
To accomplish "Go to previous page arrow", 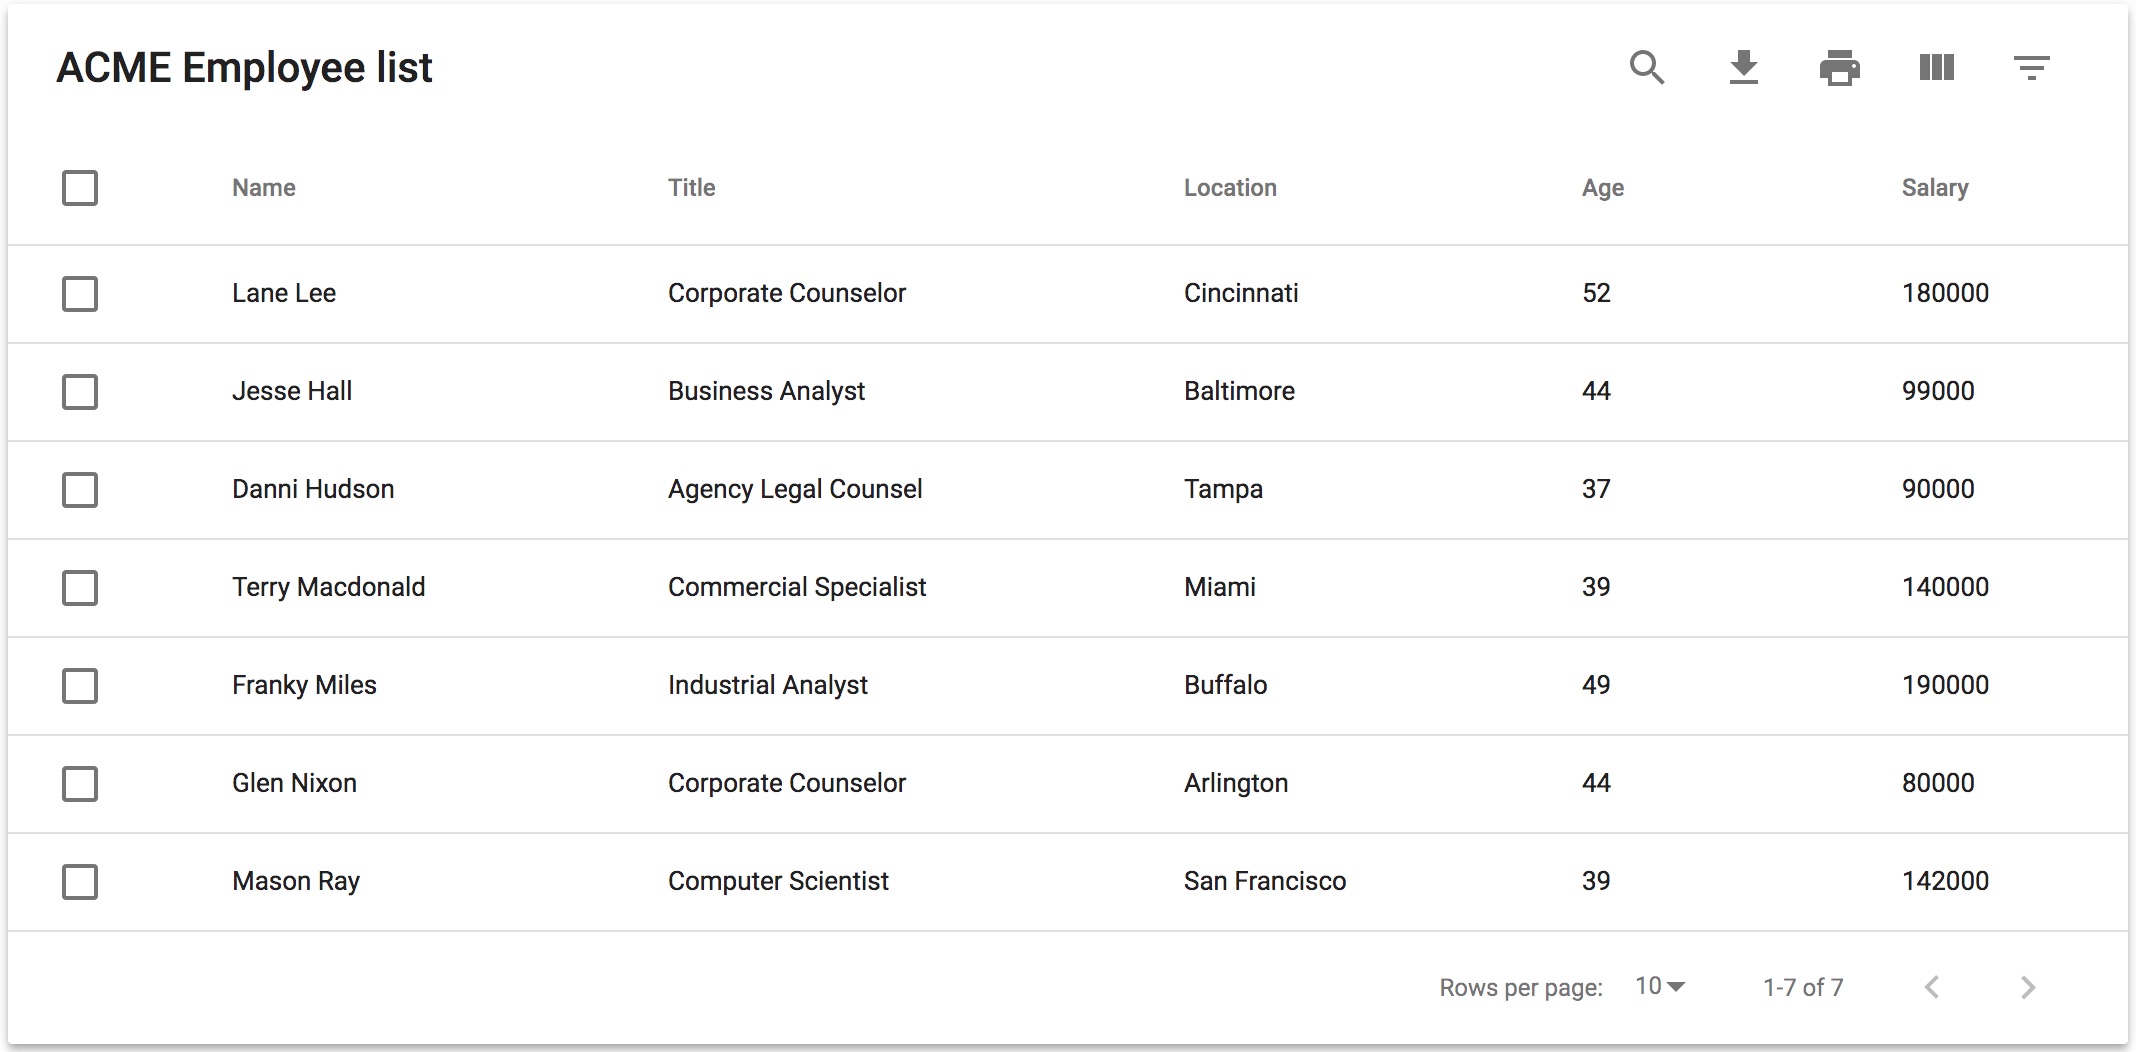I will tap(1932, 987).
